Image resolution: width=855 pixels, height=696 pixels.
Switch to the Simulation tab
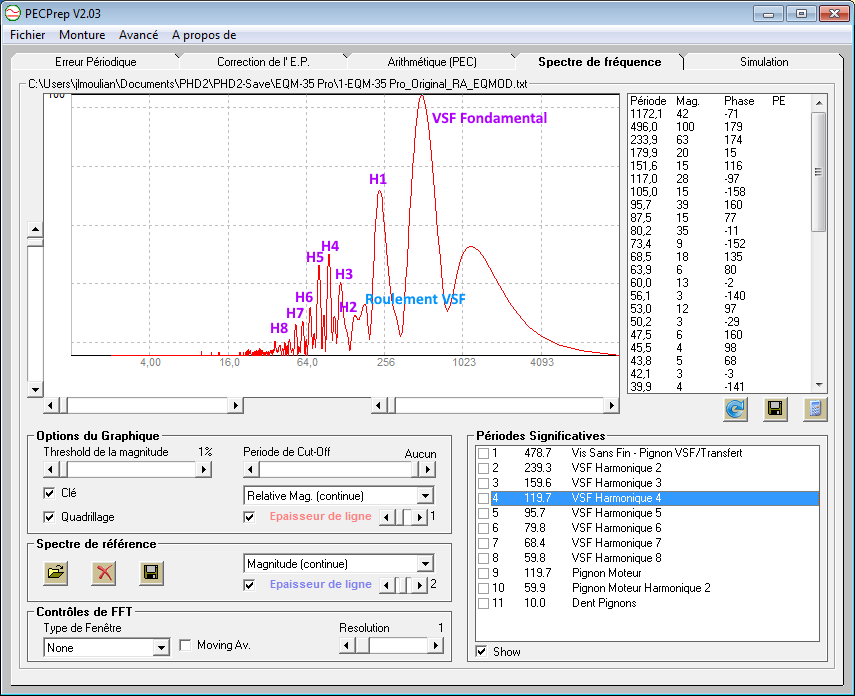click(764, 62)
